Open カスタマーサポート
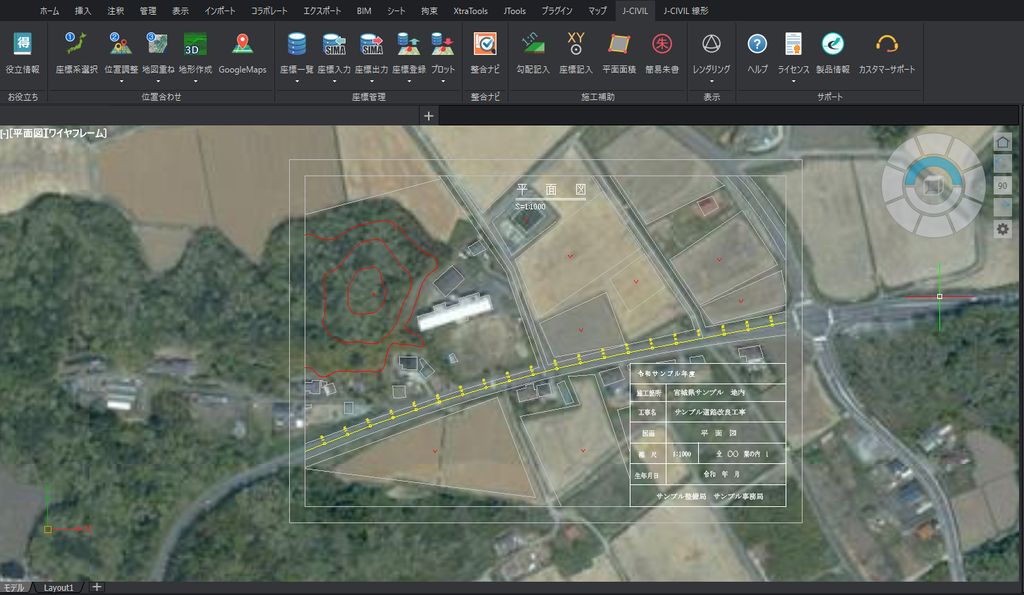Screen dimensions: 1024x595 click(886, 52)
